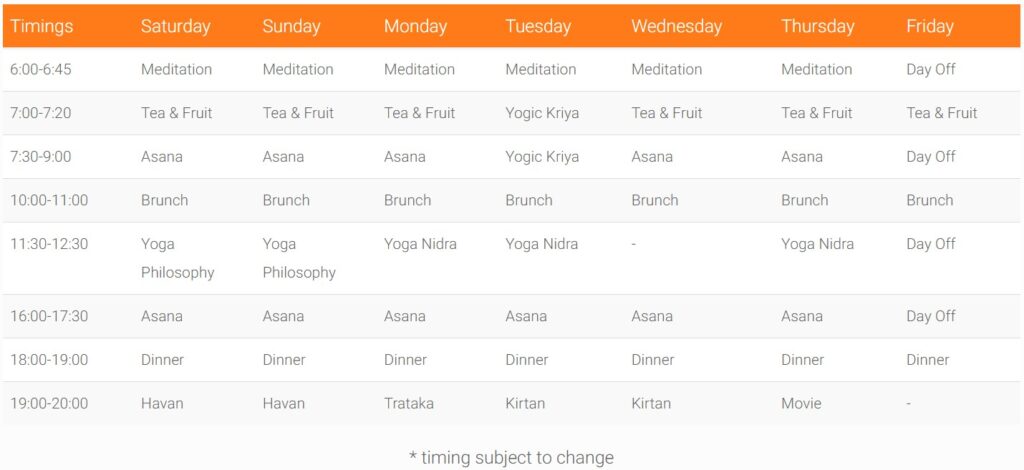Select the Saturday column header
The height and width of the screenshot is (470, 1024).
[174, 27]
